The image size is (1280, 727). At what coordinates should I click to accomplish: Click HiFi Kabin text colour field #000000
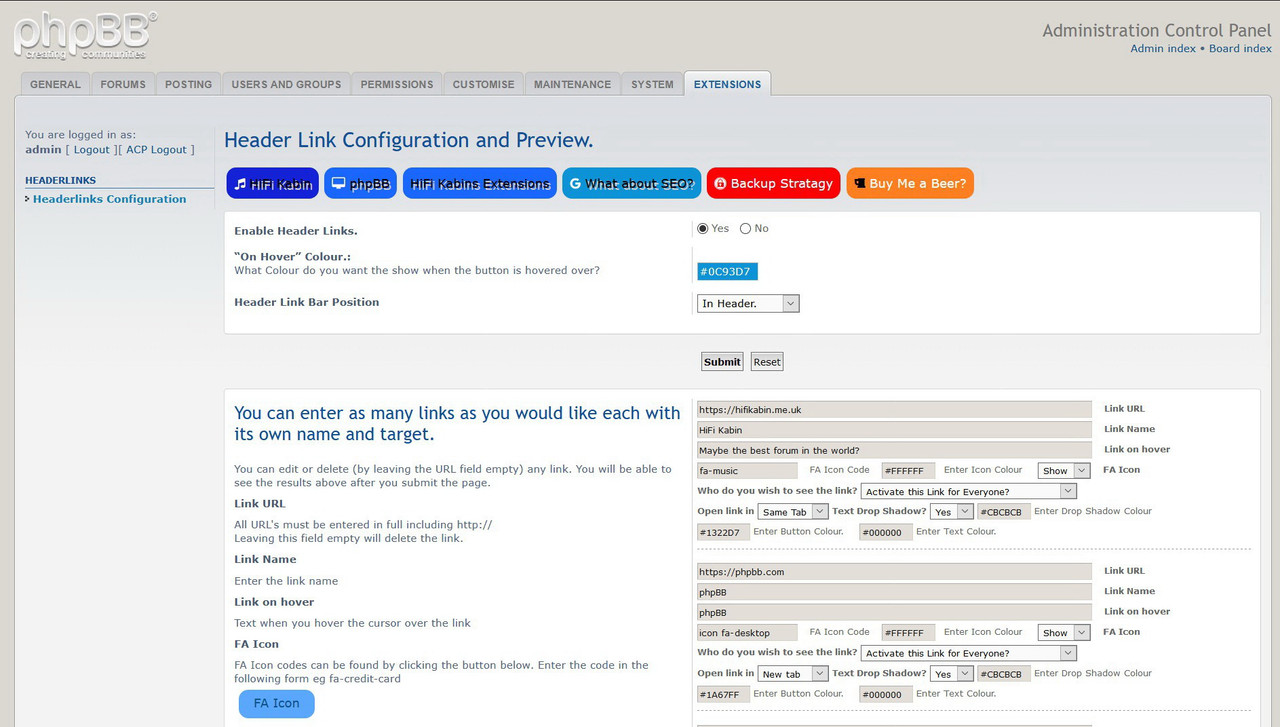pyautogui.click(x=886, y=532)
